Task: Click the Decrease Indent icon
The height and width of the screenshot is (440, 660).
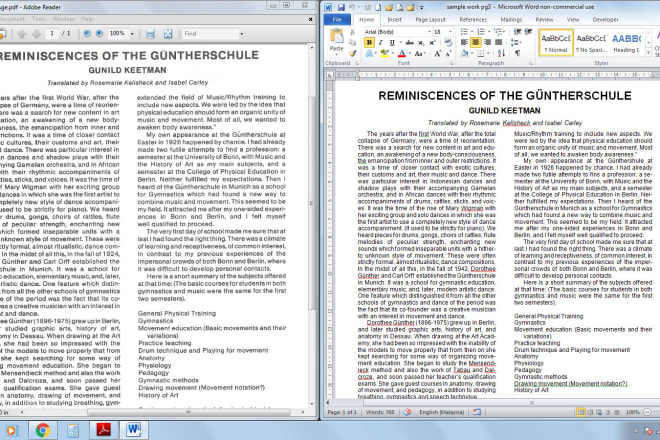Action: (517, 32)
